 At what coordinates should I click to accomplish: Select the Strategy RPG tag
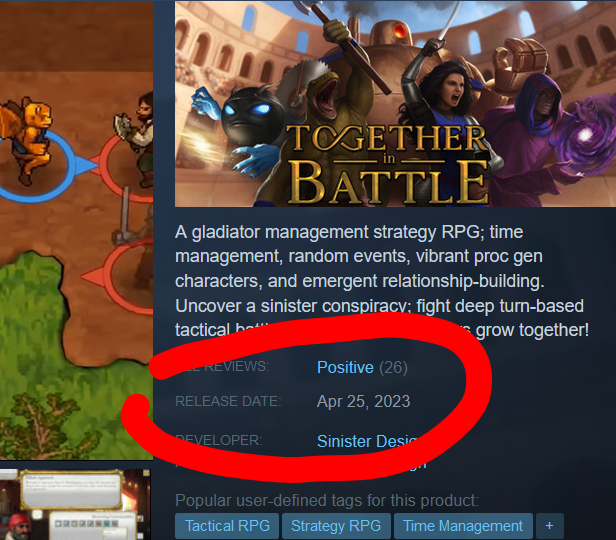336,526
